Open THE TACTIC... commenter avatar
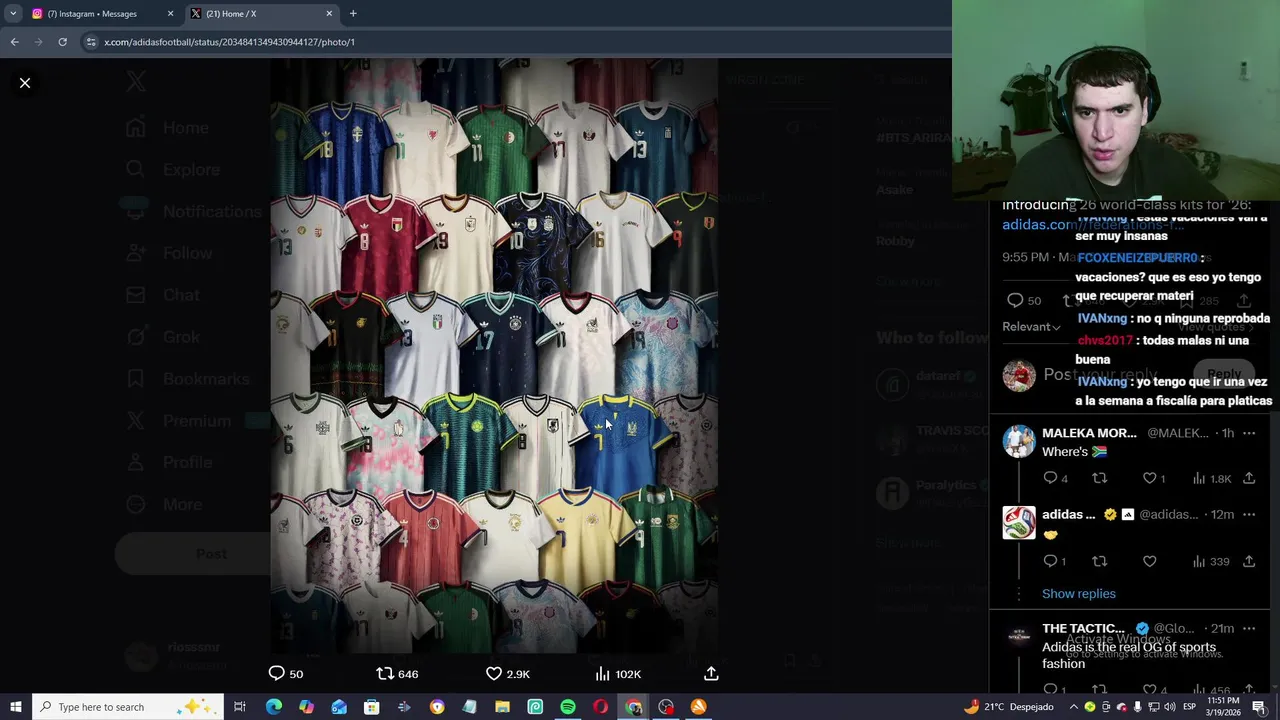Screen dimensions: 1280x720 tap(1019, 637)
